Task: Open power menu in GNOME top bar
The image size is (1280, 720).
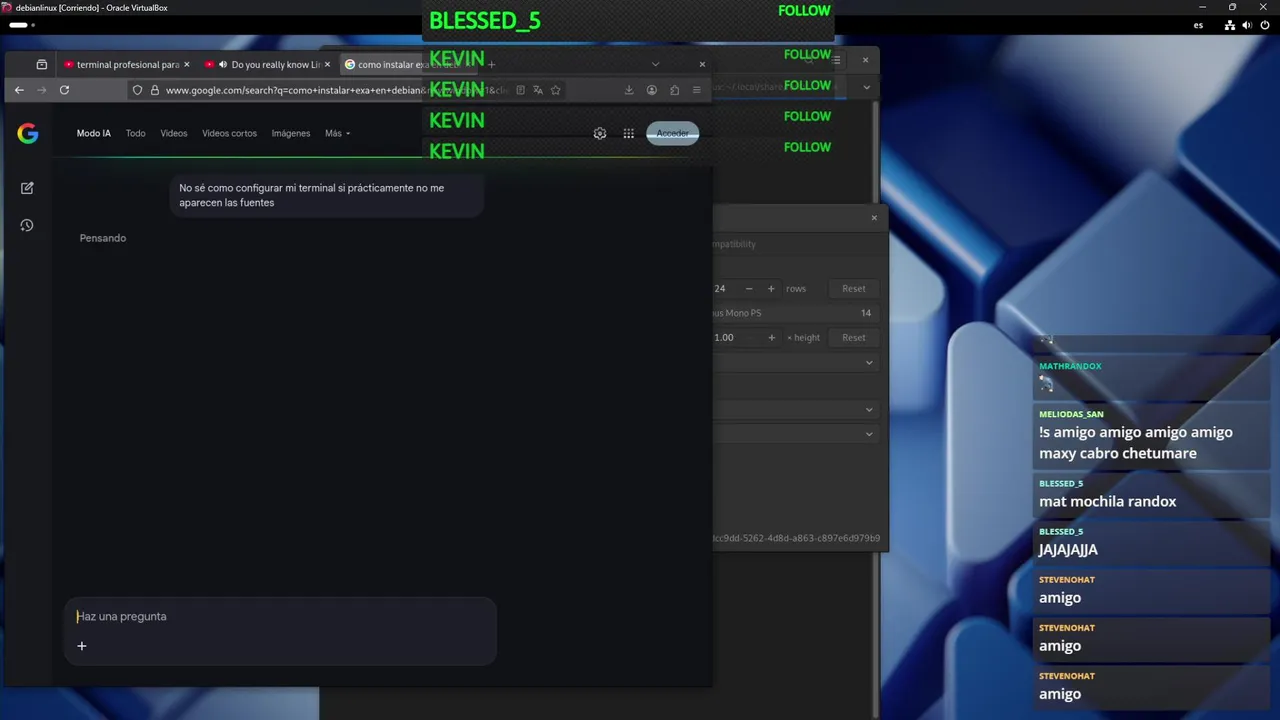Action: 1263,25
